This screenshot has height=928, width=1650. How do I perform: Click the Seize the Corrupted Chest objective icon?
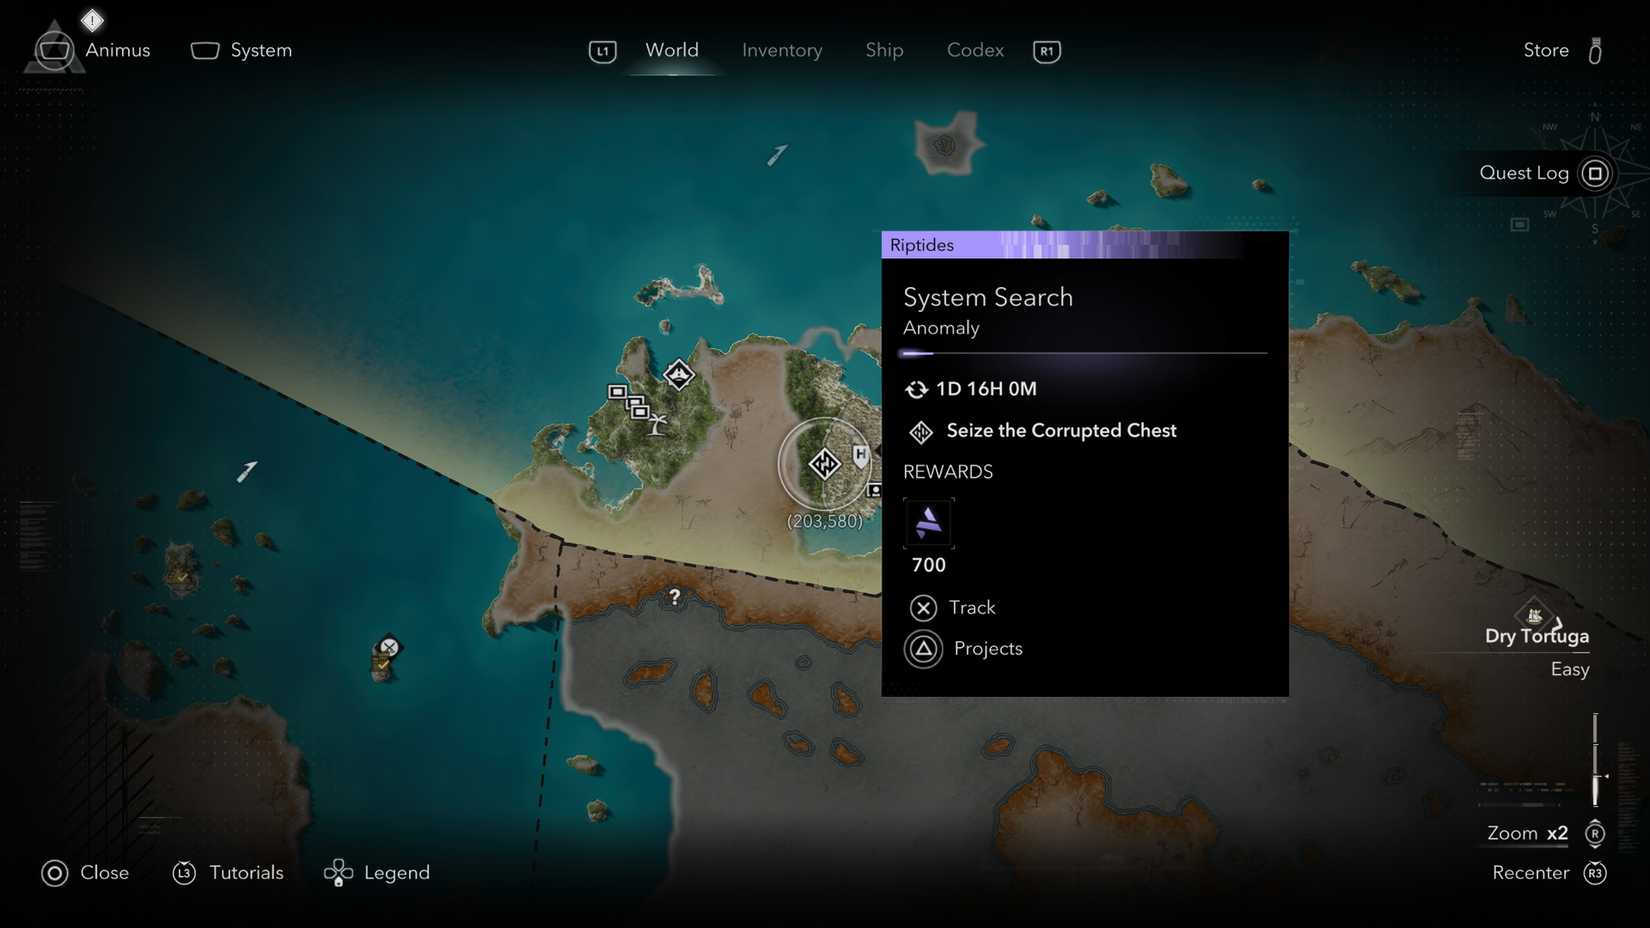tap(920, 431)
